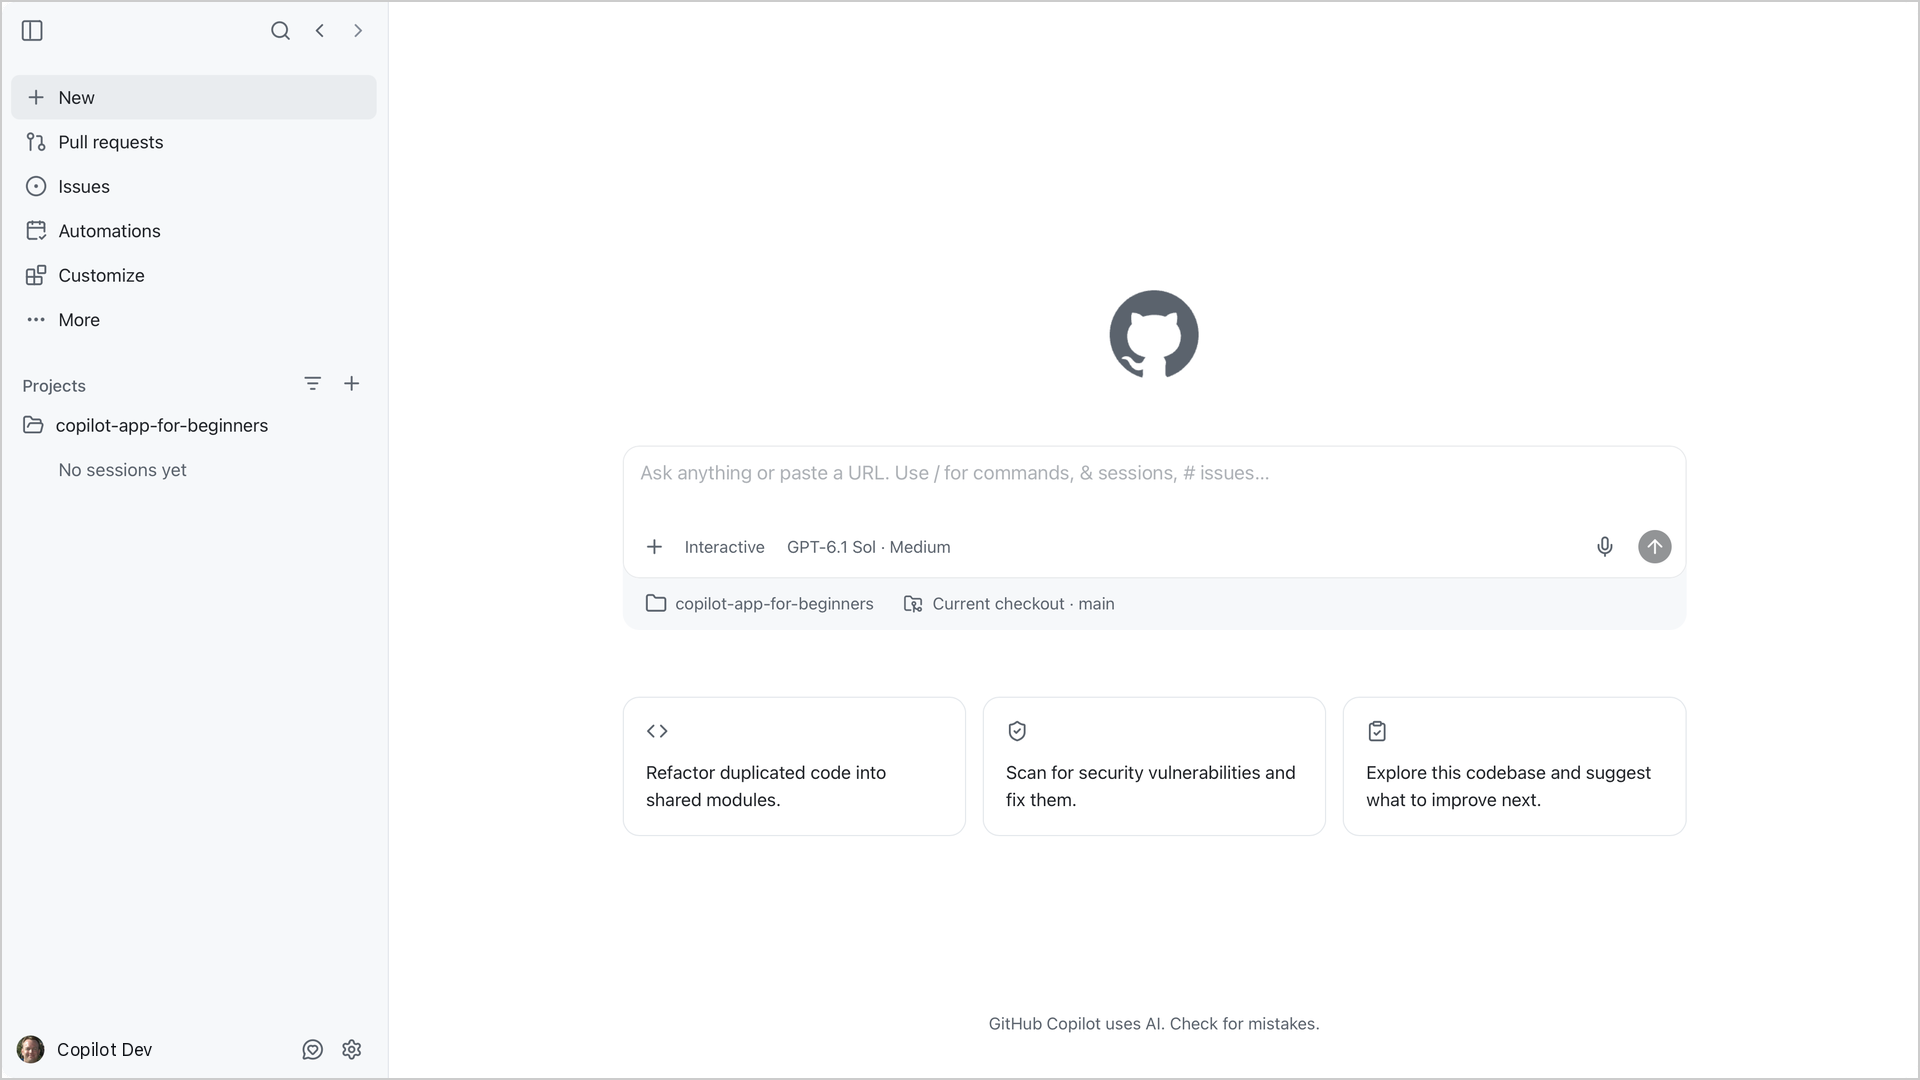
Task: Go forward with the right chevron
Action: pos(358,31)
